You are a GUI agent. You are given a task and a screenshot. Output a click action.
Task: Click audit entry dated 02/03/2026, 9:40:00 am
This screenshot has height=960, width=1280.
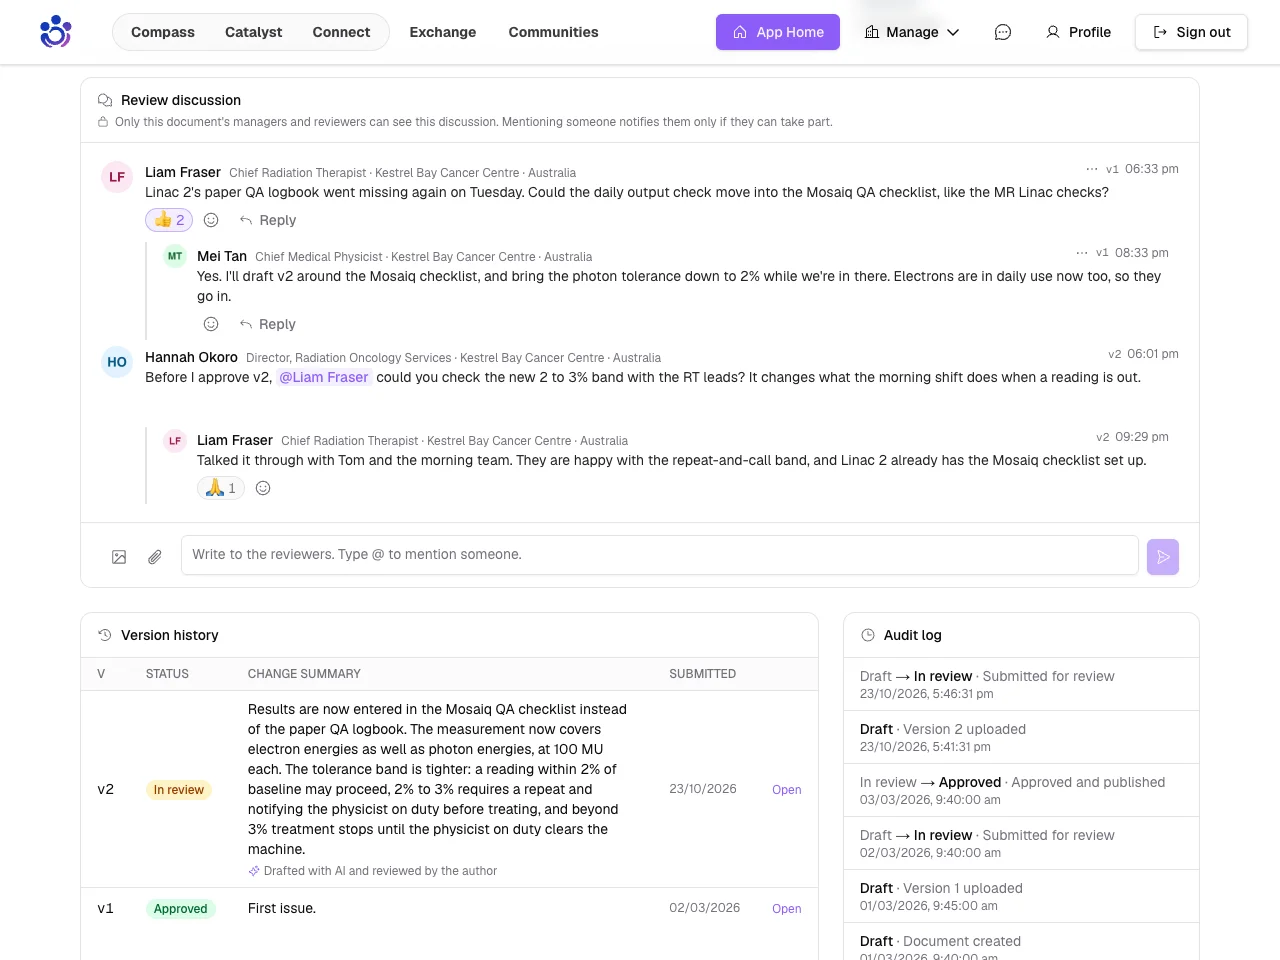(1021, 843)
